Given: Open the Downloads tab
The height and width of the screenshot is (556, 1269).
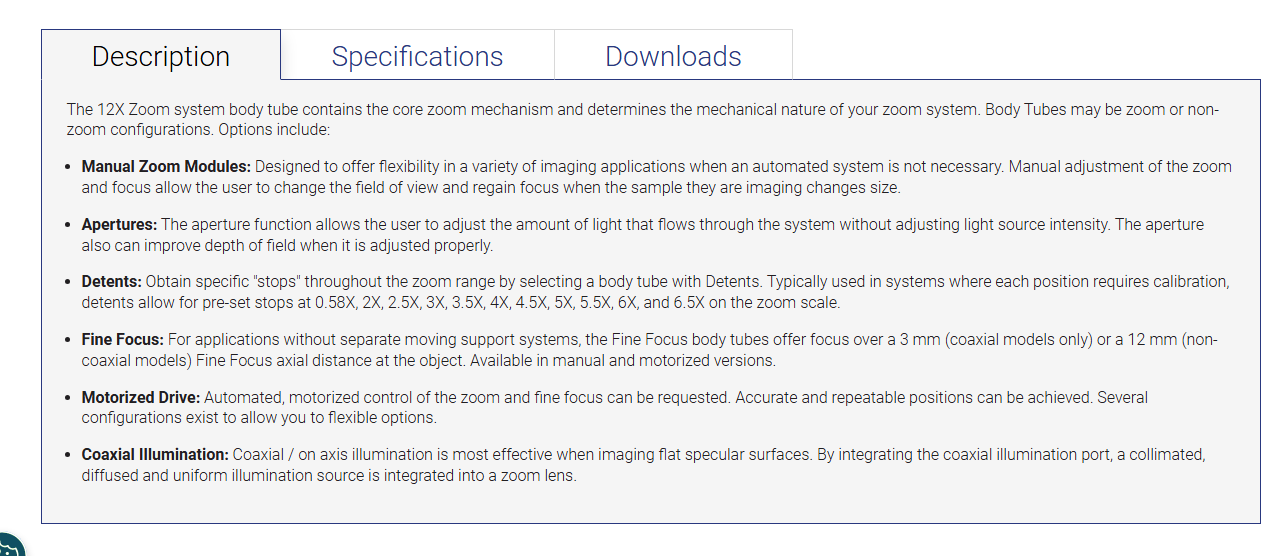Looking at the screenshot, I should click(x=673, y=55).
